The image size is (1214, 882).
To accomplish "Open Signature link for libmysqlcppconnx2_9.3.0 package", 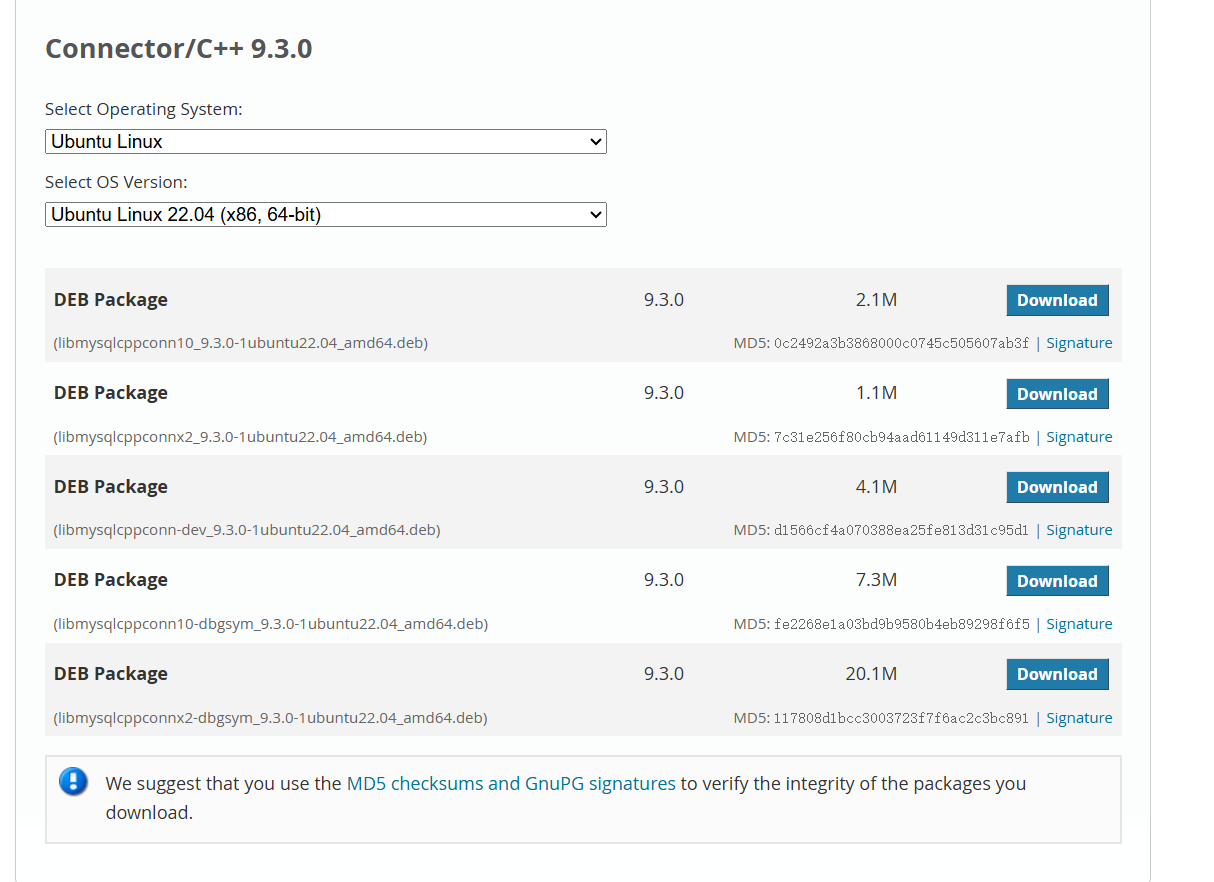I will point(1079,437).
